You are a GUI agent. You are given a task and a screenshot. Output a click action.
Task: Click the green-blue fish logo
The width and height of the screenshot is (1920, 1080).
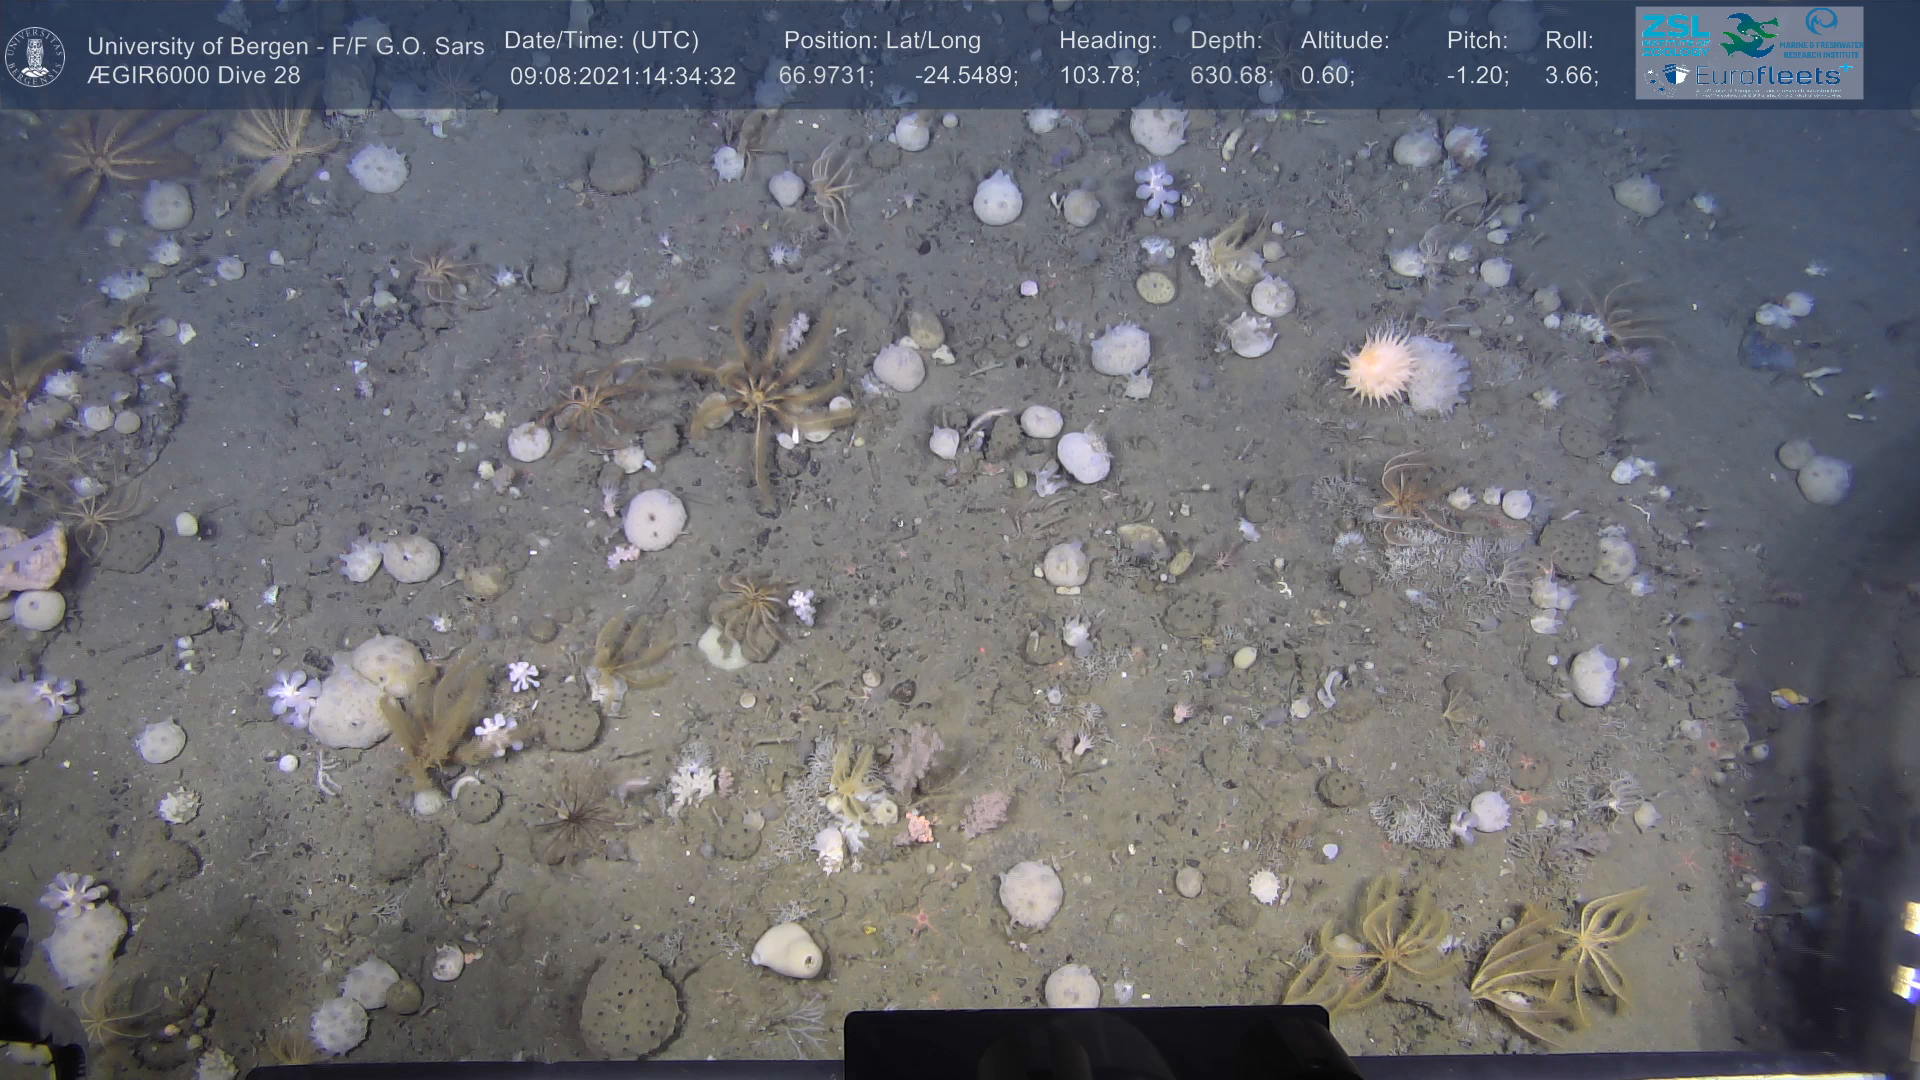[x=1750, y=35]
